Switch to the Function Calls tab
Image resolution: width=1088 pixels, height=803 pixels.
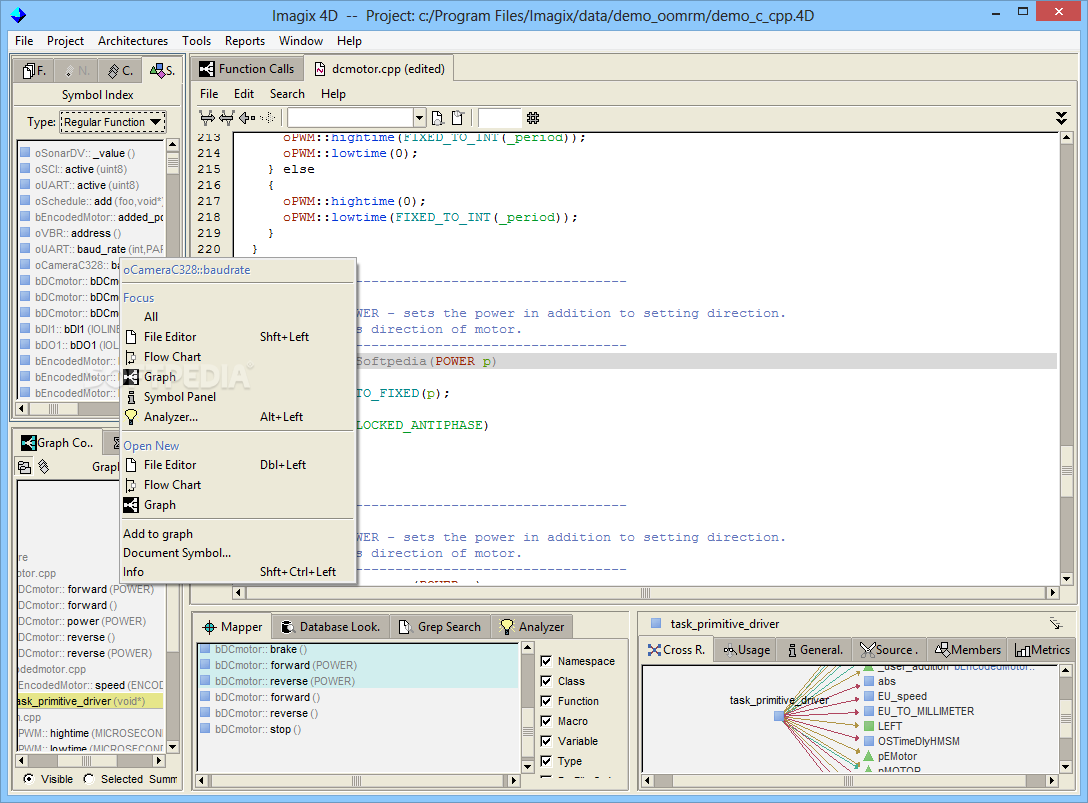click(247, 69)
